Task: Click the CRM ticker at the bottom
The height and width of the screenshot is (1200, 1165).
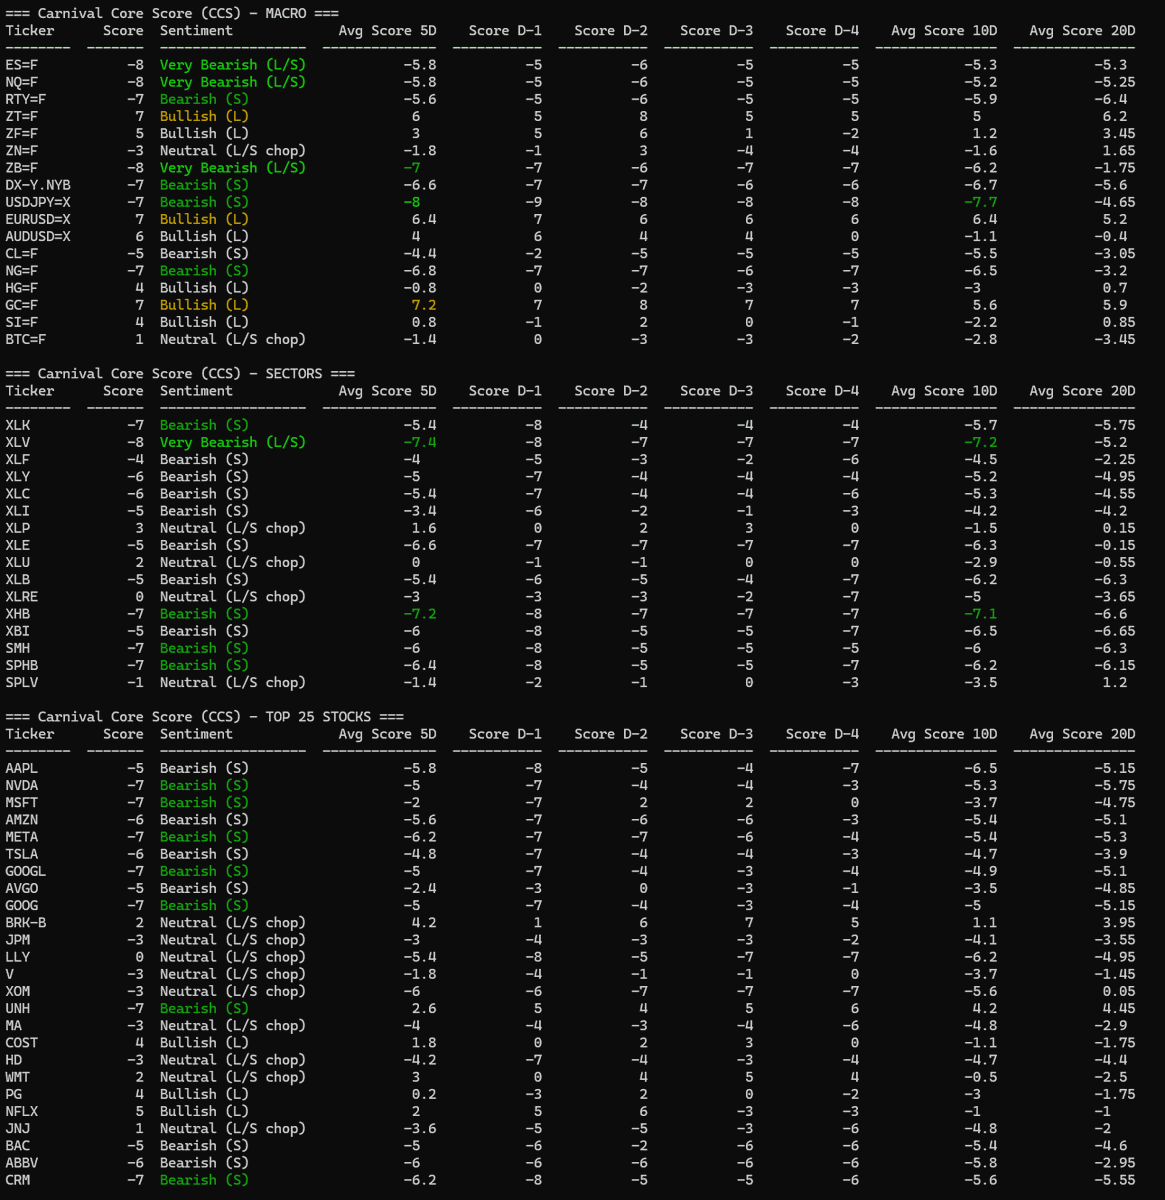Action: click(x=18, y=1180)
